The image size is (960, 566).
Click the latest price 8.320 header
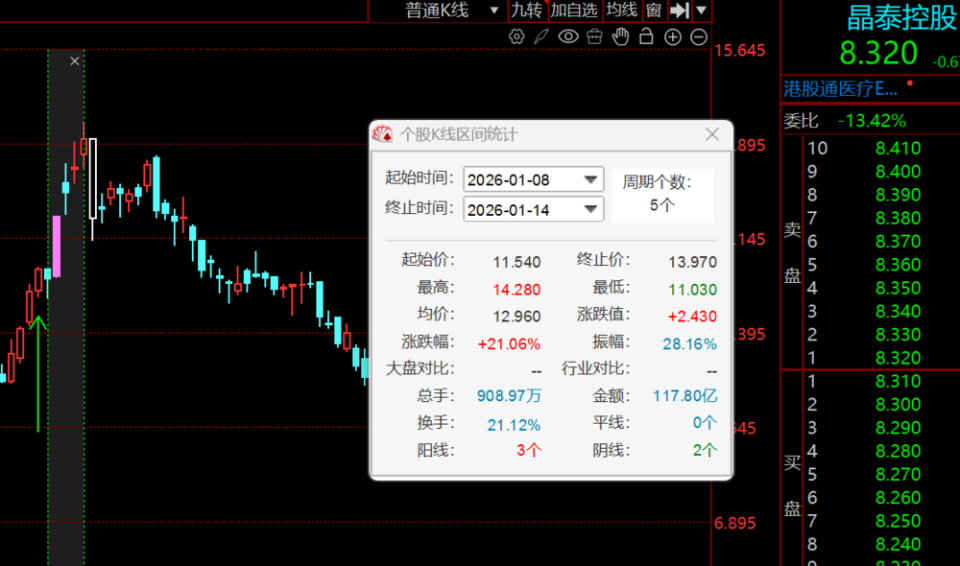pyautogui.click(x=879, y=53)
